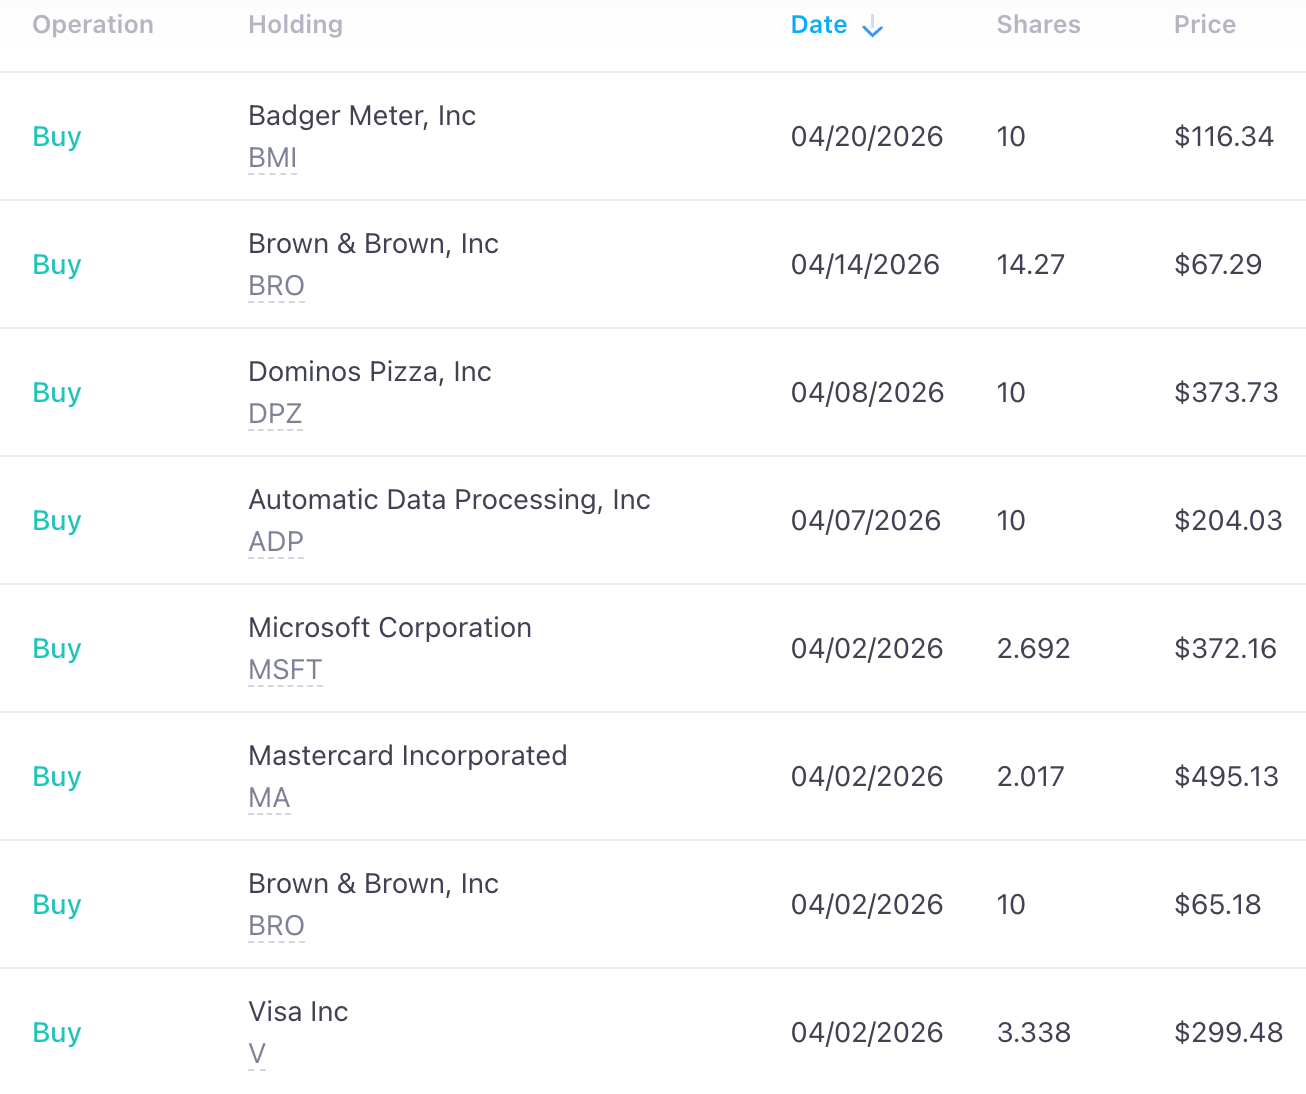Open the MSFT ticker link
The image size is (1306, 1094).
pyautogui.click(x=285, y=670)
